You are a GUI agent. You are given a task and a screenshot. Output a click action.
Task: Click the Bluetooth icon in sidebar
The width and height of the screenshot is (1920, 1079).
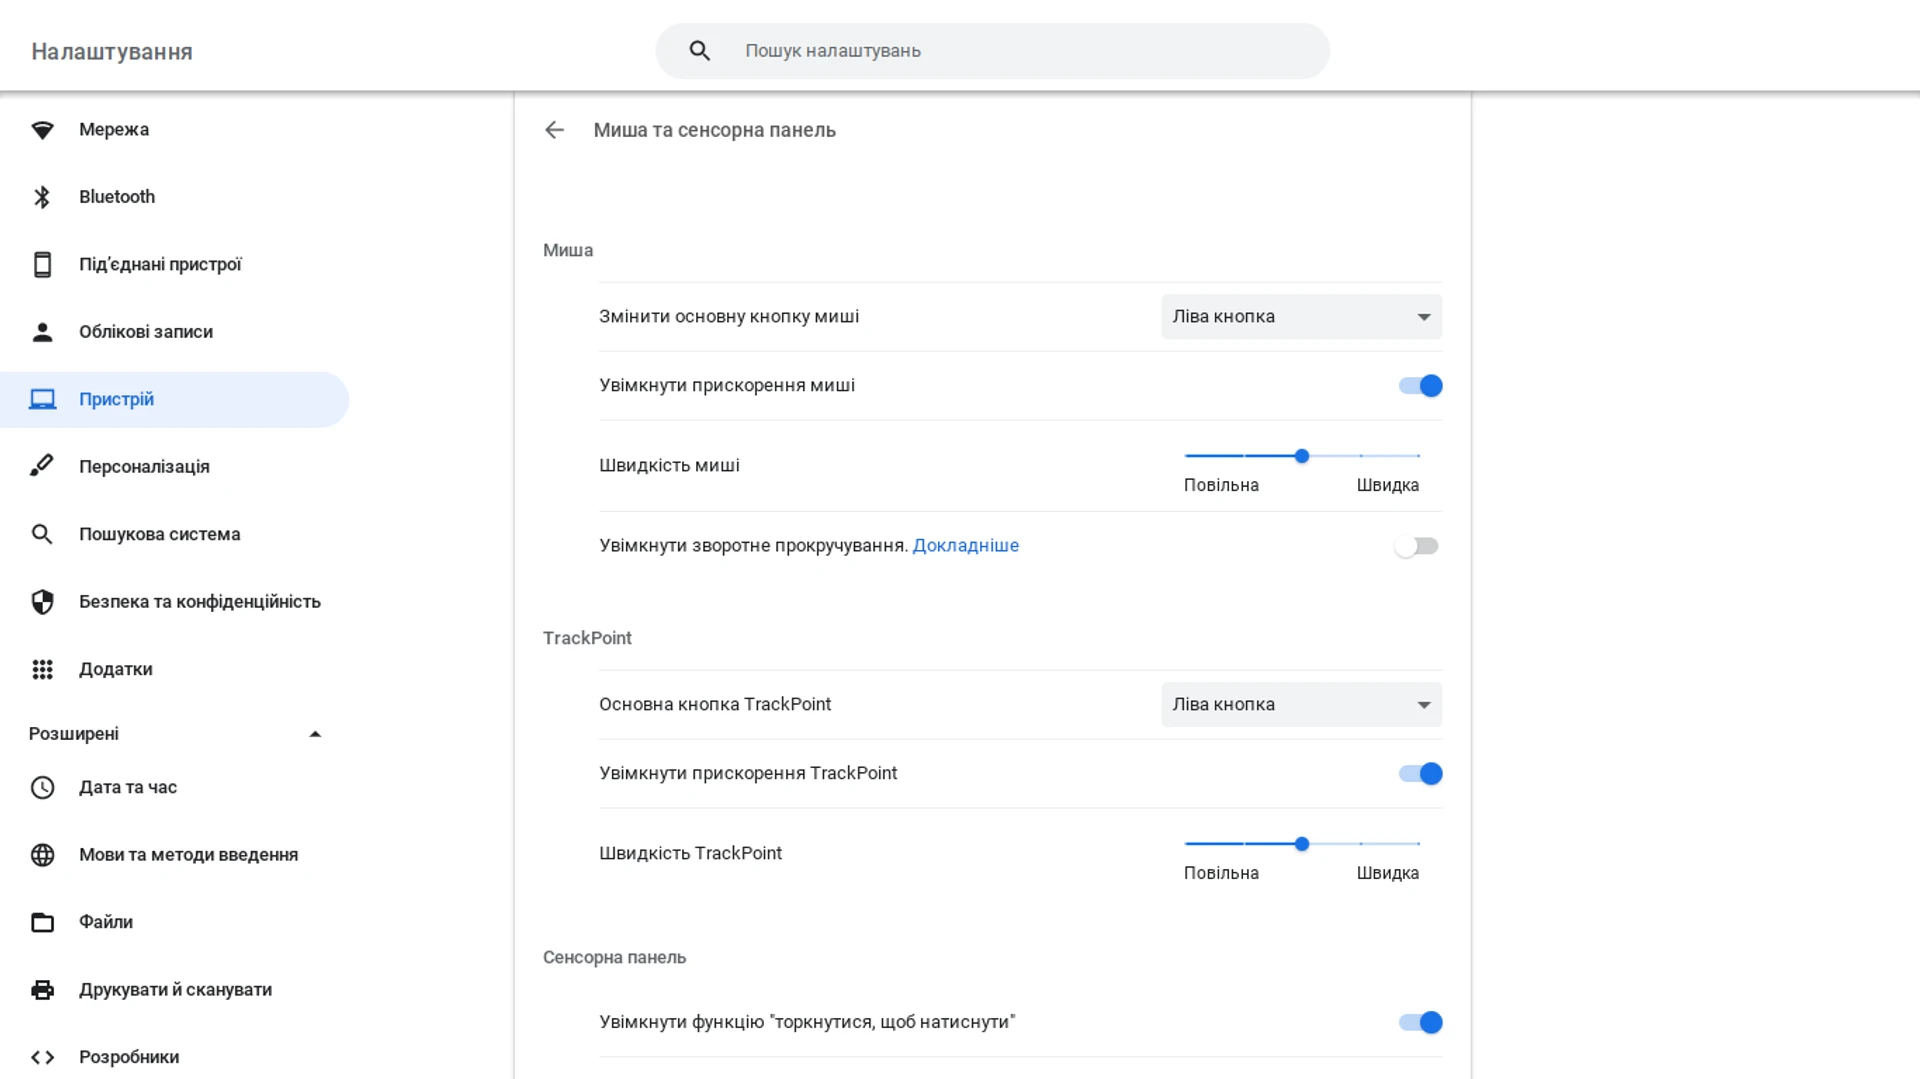coord(42,197)
